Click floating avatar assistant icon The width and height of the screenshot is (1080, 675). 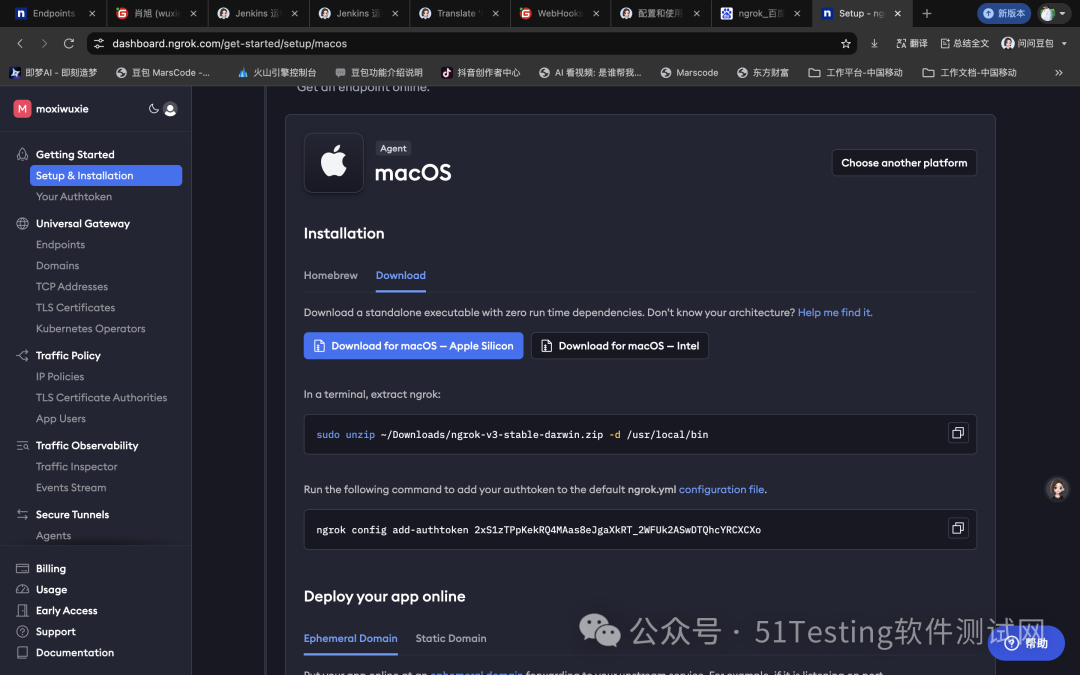point(1057,488)
